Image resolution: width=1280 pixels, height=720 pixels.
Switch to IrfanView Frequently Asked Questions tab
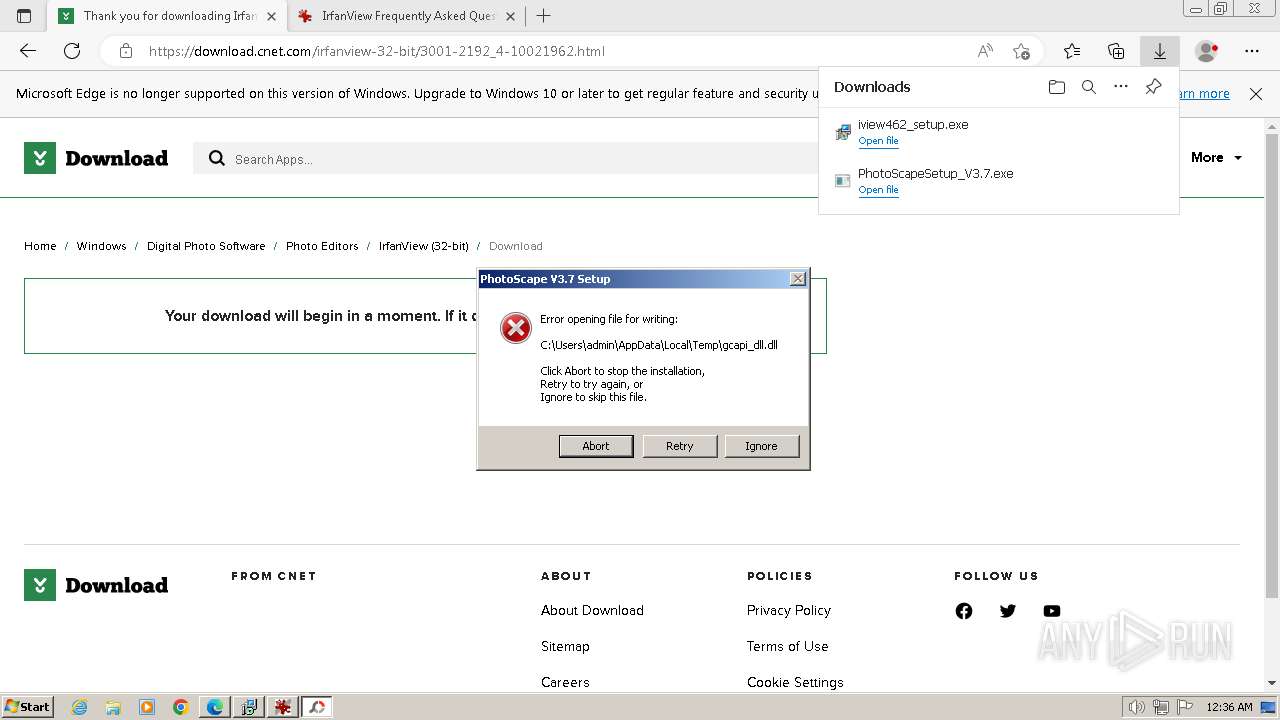(407, 16)
